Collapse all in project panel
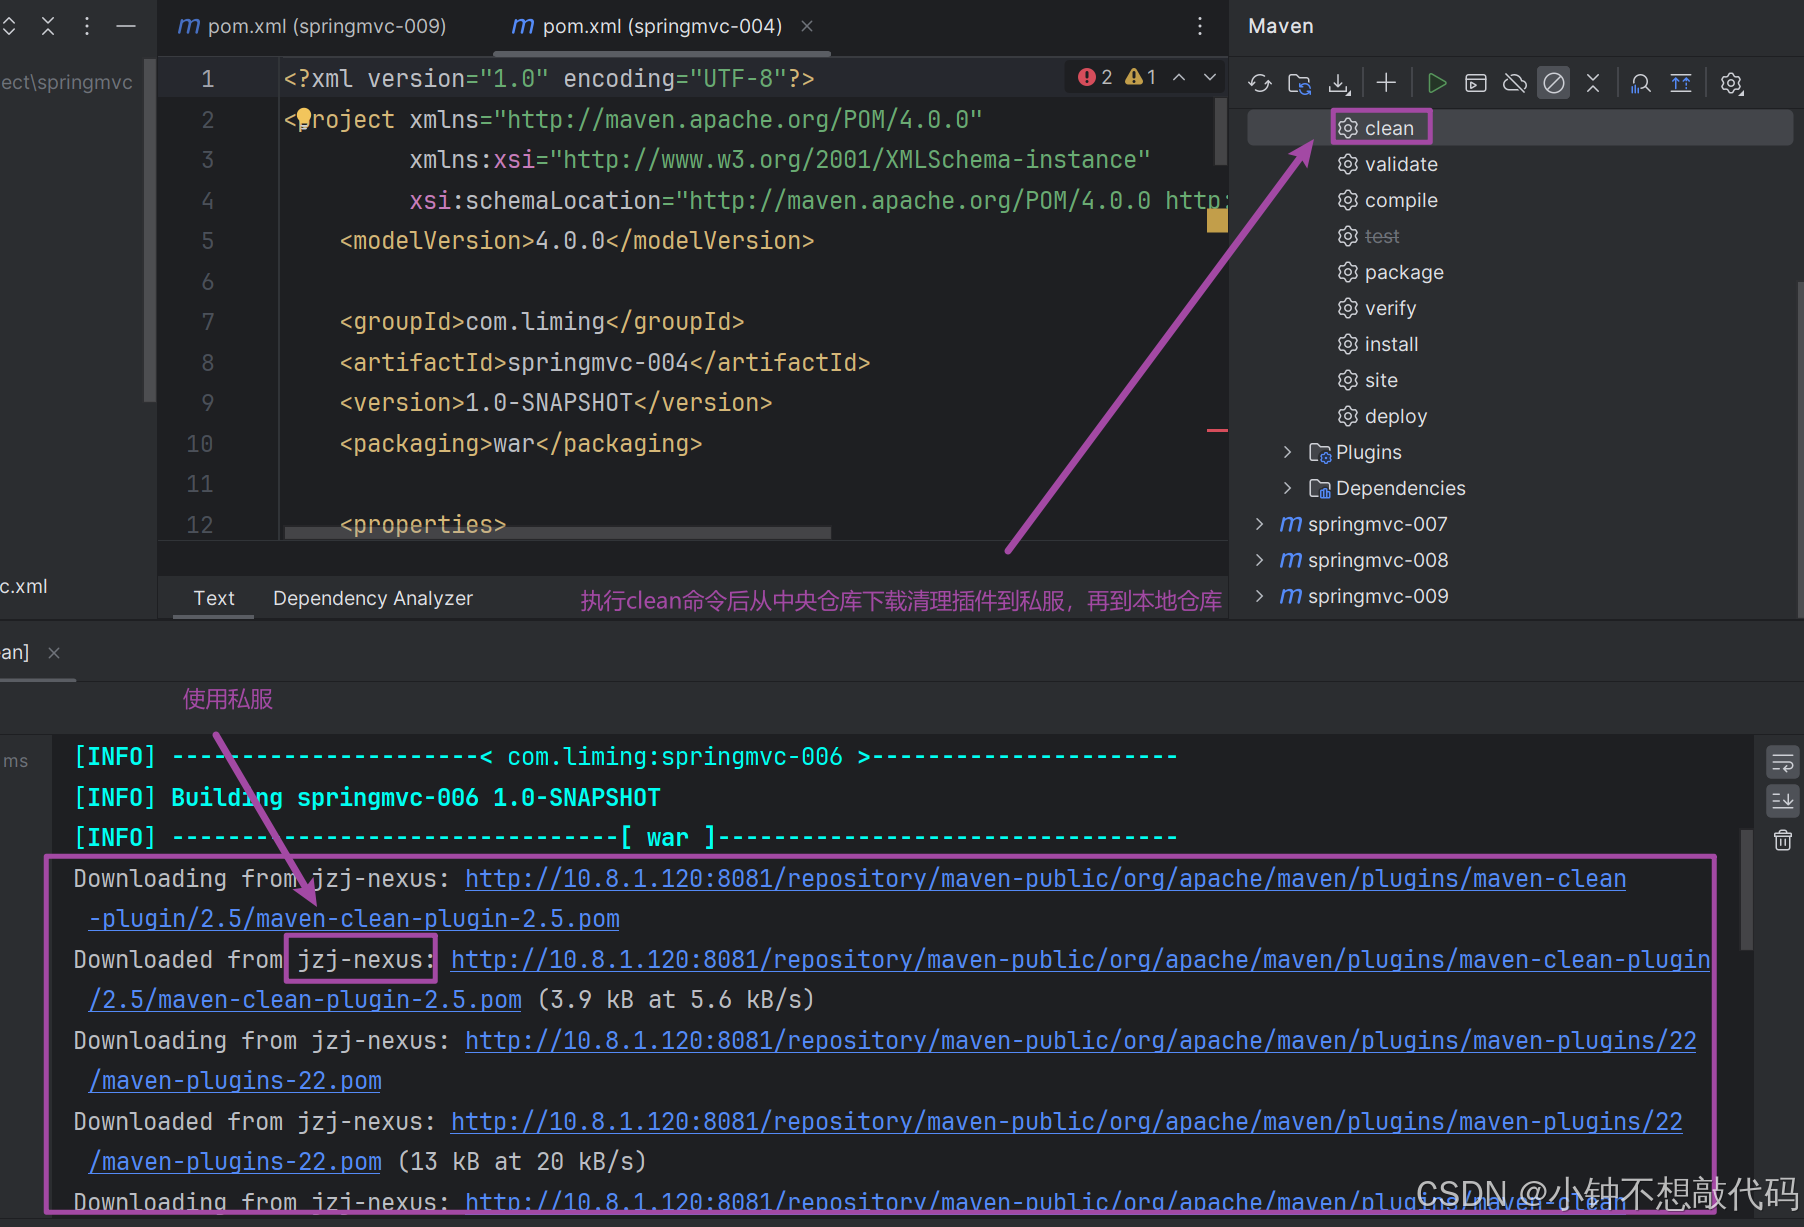Screen dimensions: 1804x1227 (x=48, y=26)
